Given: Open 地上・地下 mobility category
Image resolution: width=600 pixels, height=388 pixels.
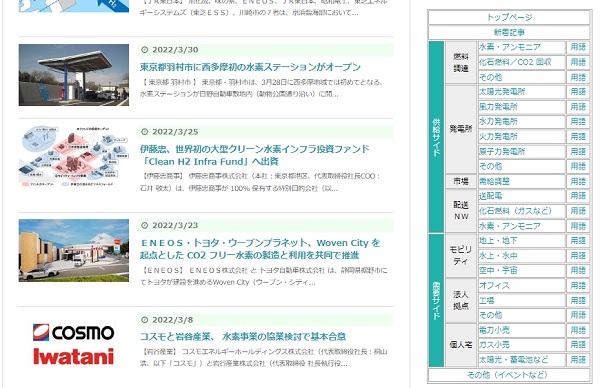Looking at the screenshot, I should [x=498, y=241].
